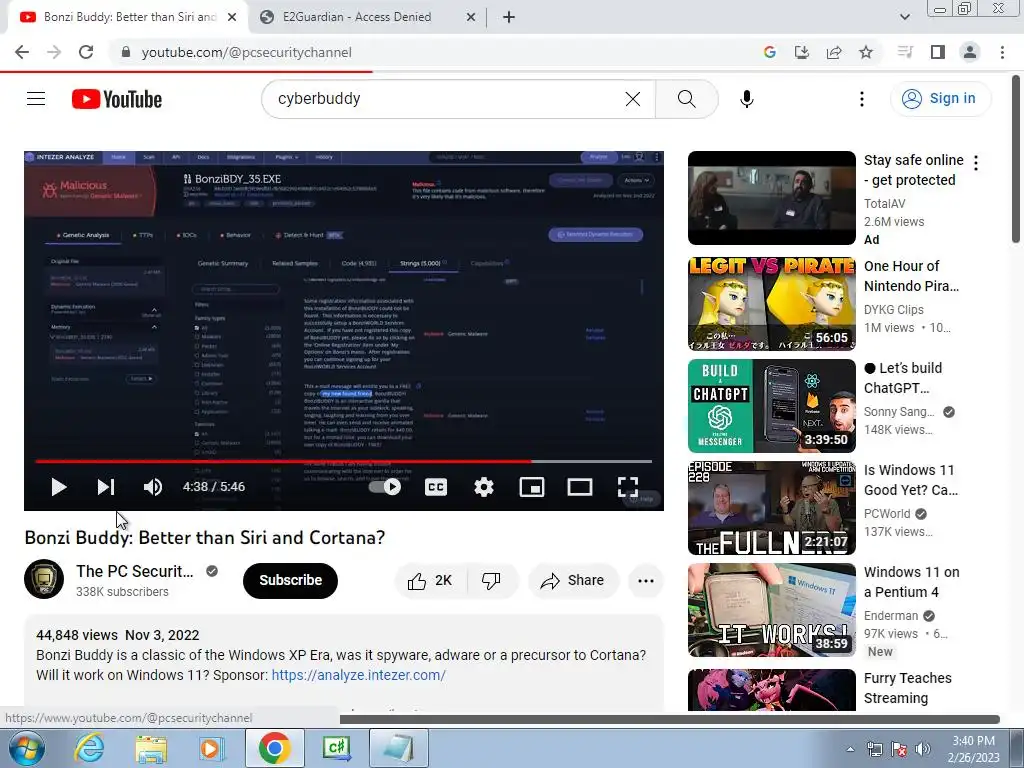Close the Bonzi Buddy tab
The height and width of the screenshot is (768, 1024).
pyautogui.click(x=232, y=18)
